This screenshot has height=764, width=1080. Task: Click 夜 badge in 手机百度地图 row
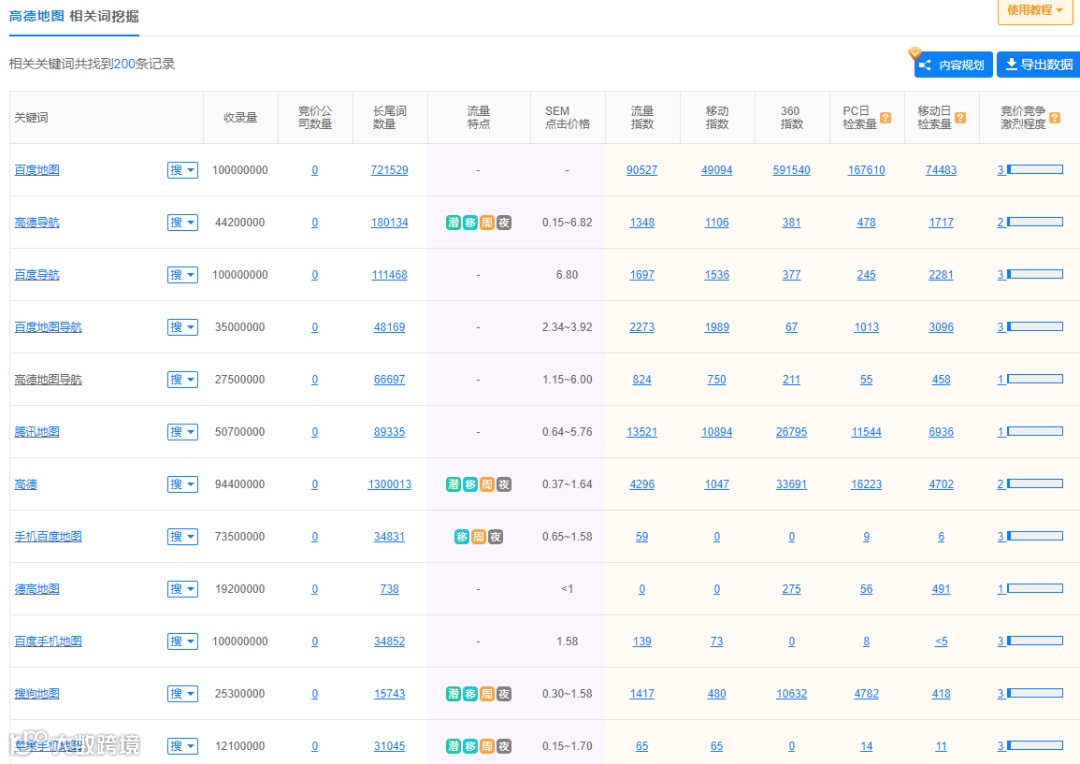[495, 537]
